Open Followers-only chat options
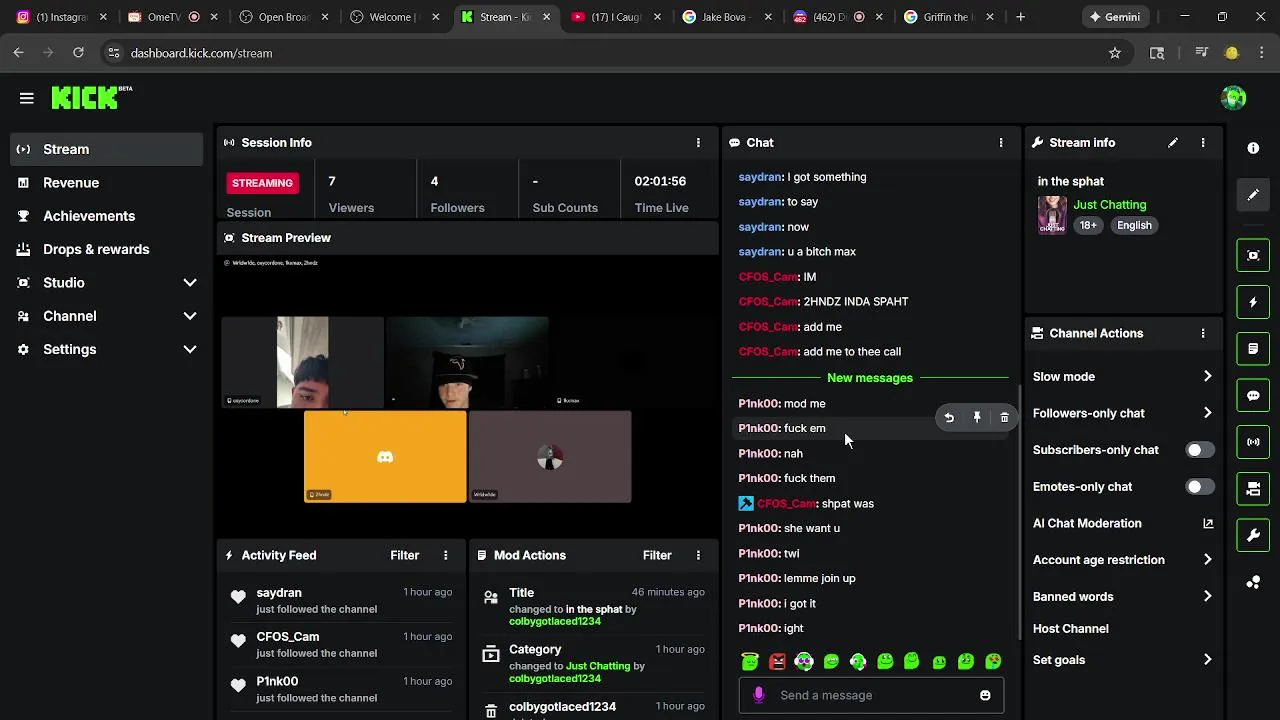This screenshot has height=720, width=1280. (1123, 413)
